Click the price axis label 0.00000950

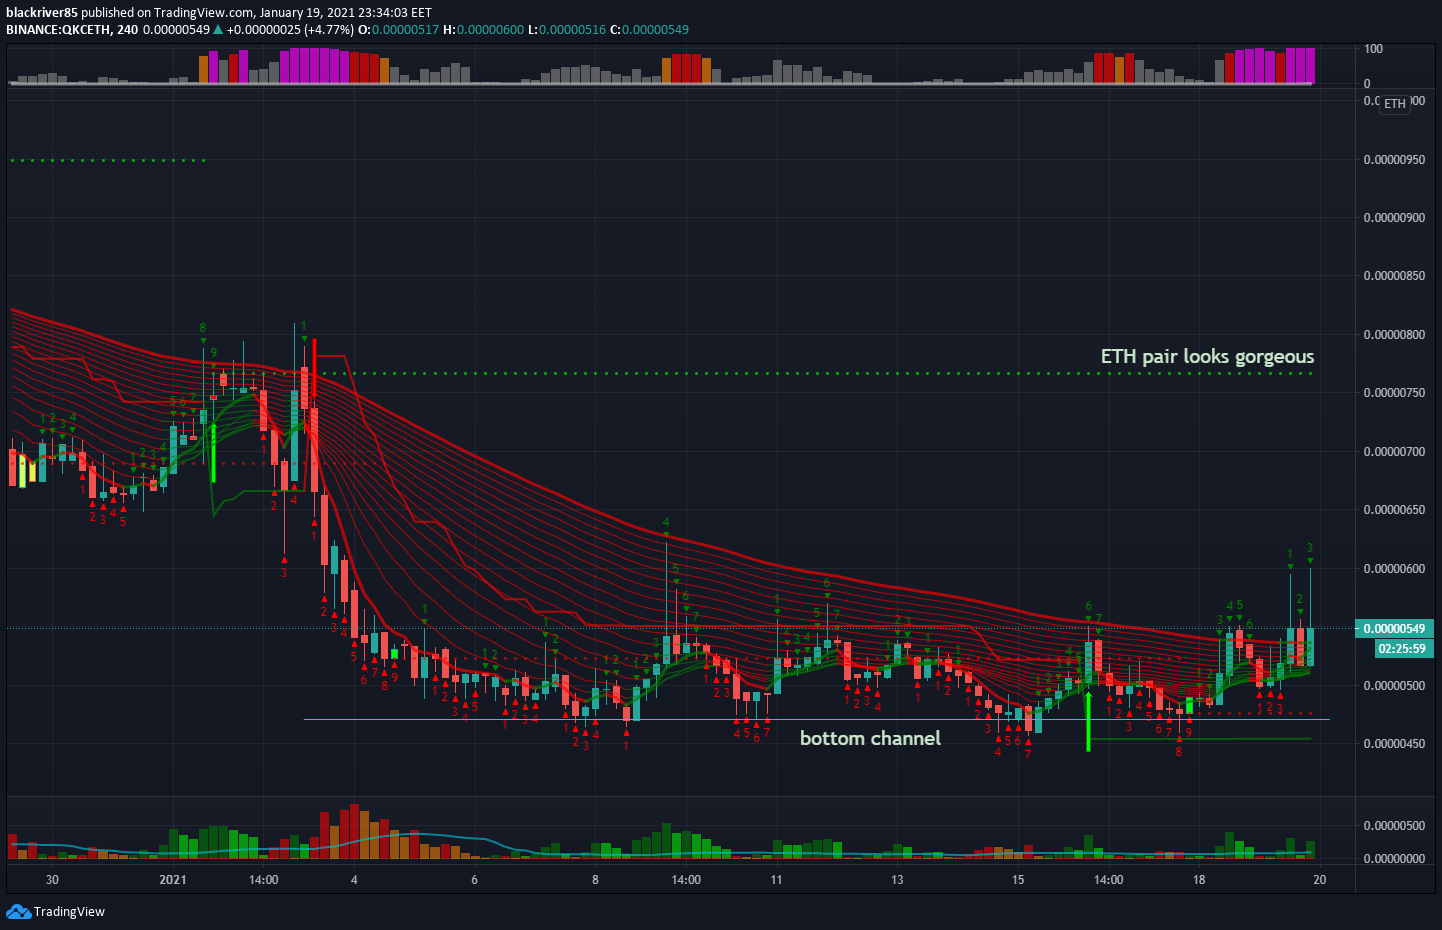(1394, 160)
